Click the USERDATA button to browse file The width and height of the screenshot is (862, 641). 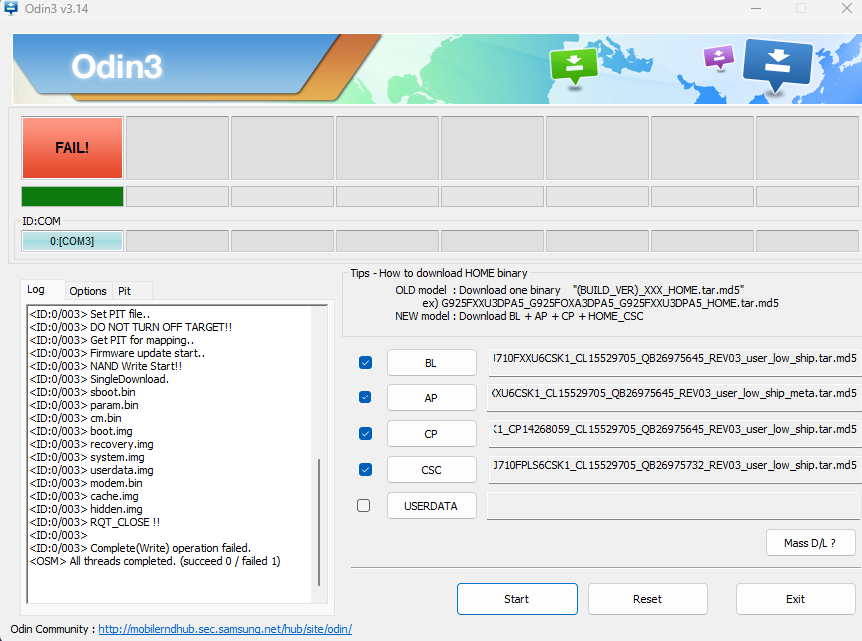[x=432, y=506]
